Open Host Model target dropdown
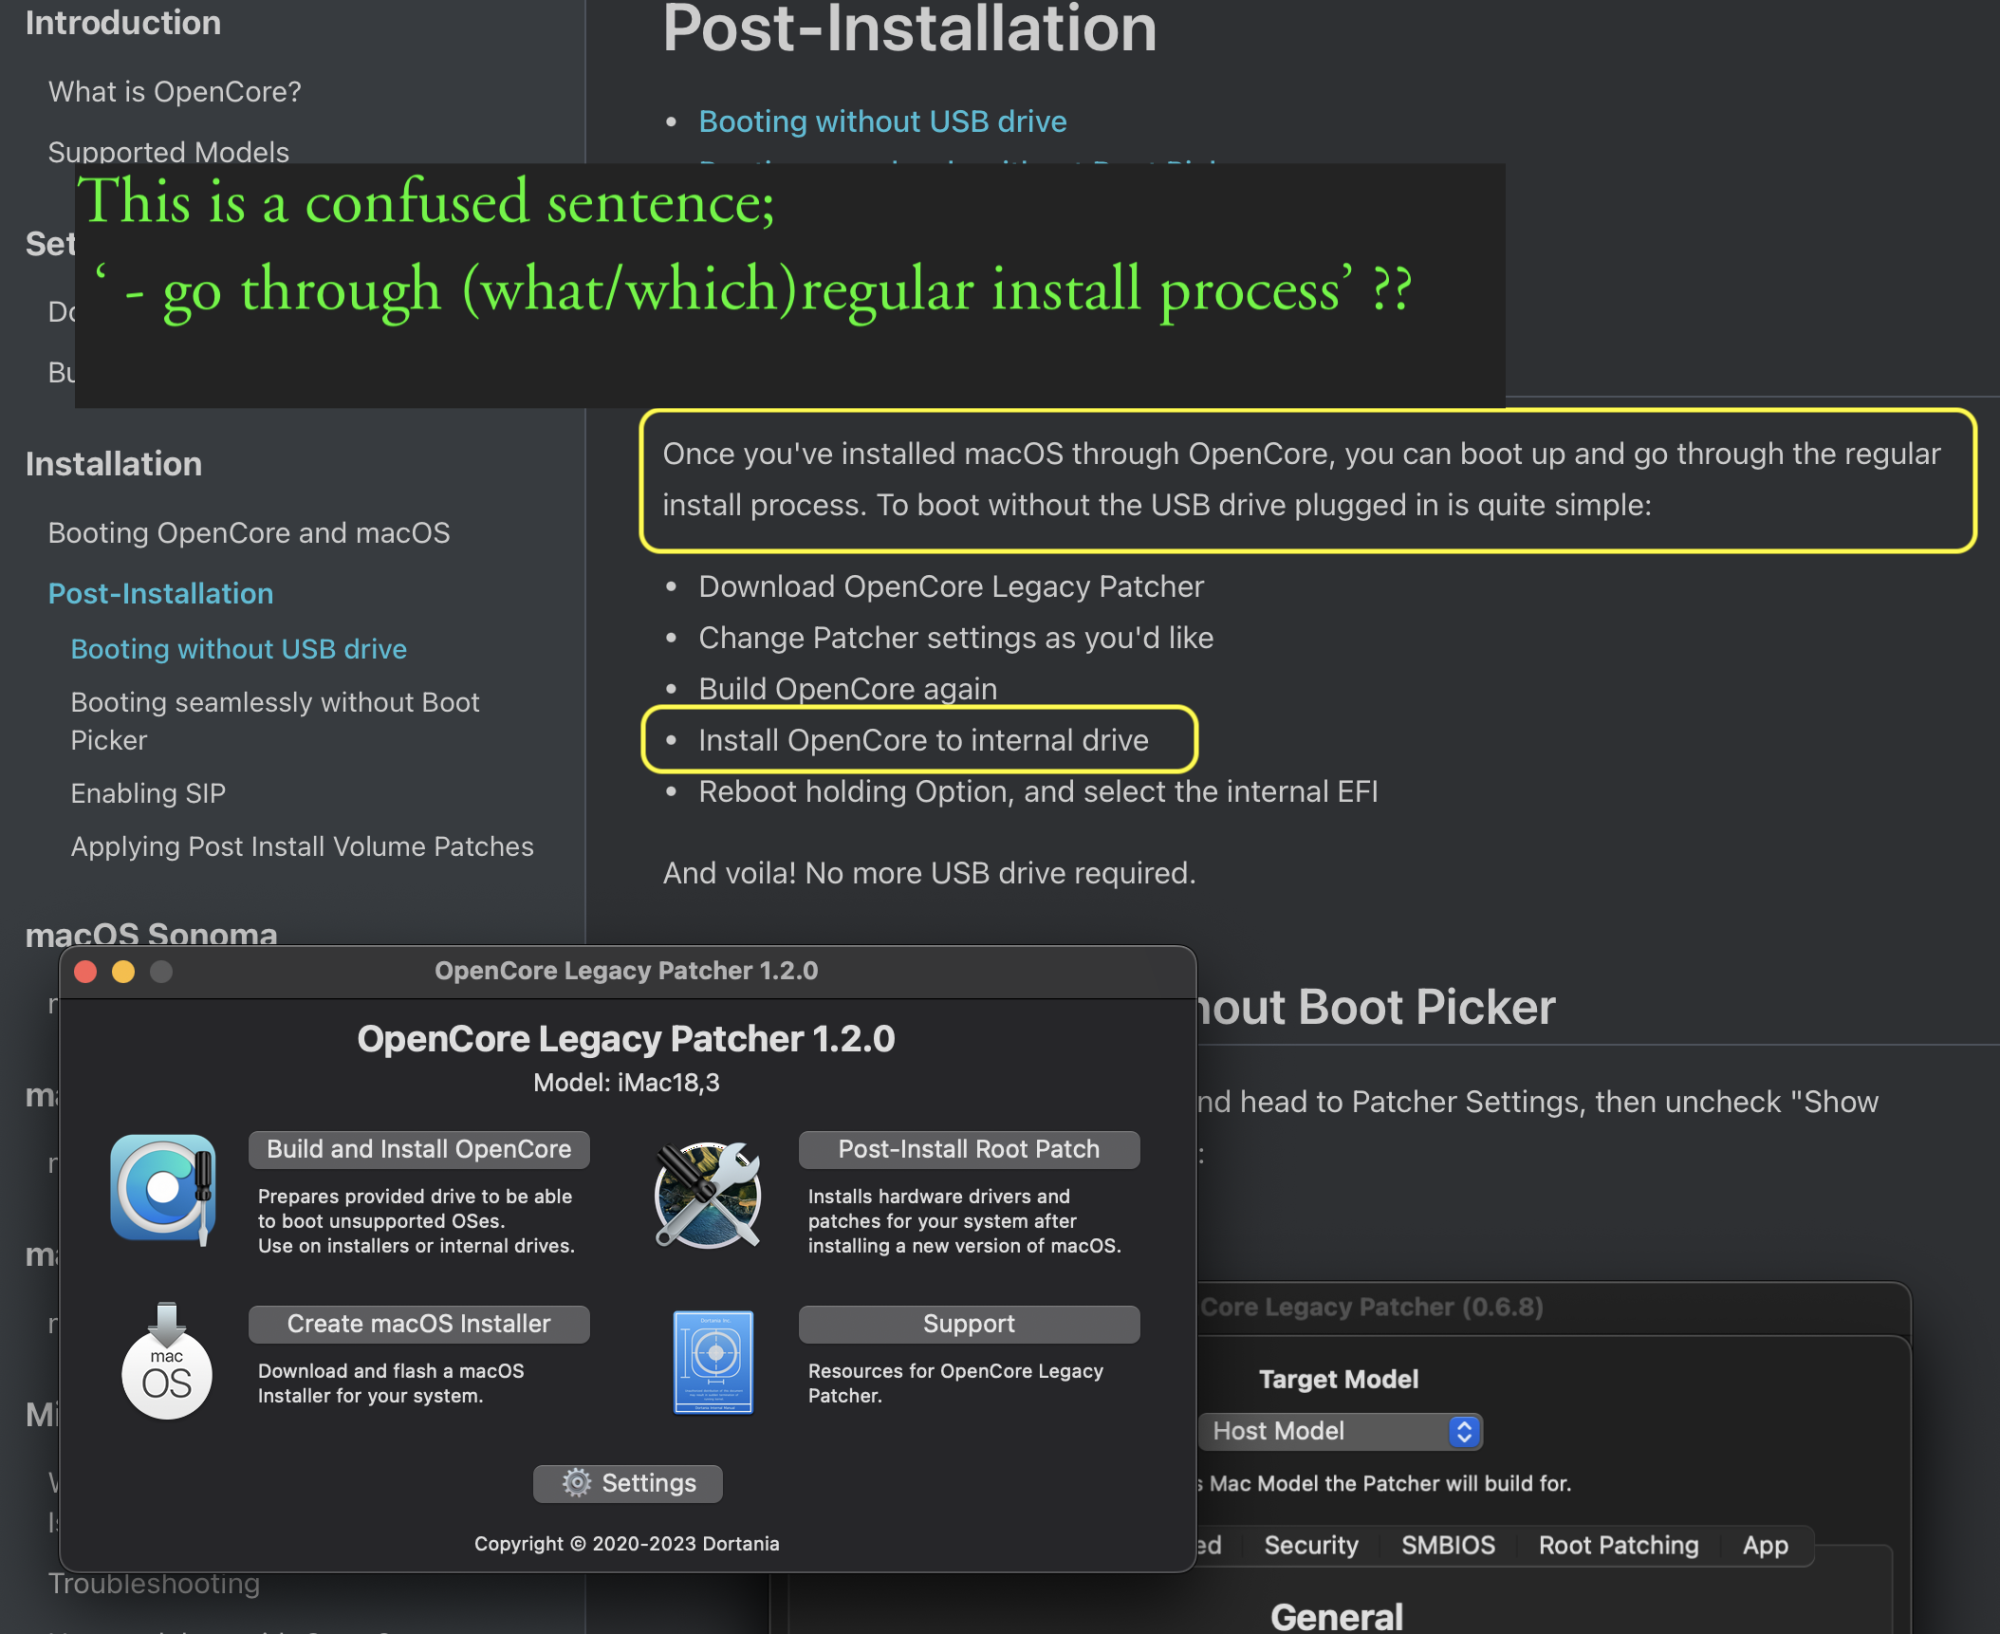This screenshot has height=1634, width=2000. [x=1338, y=1431]
